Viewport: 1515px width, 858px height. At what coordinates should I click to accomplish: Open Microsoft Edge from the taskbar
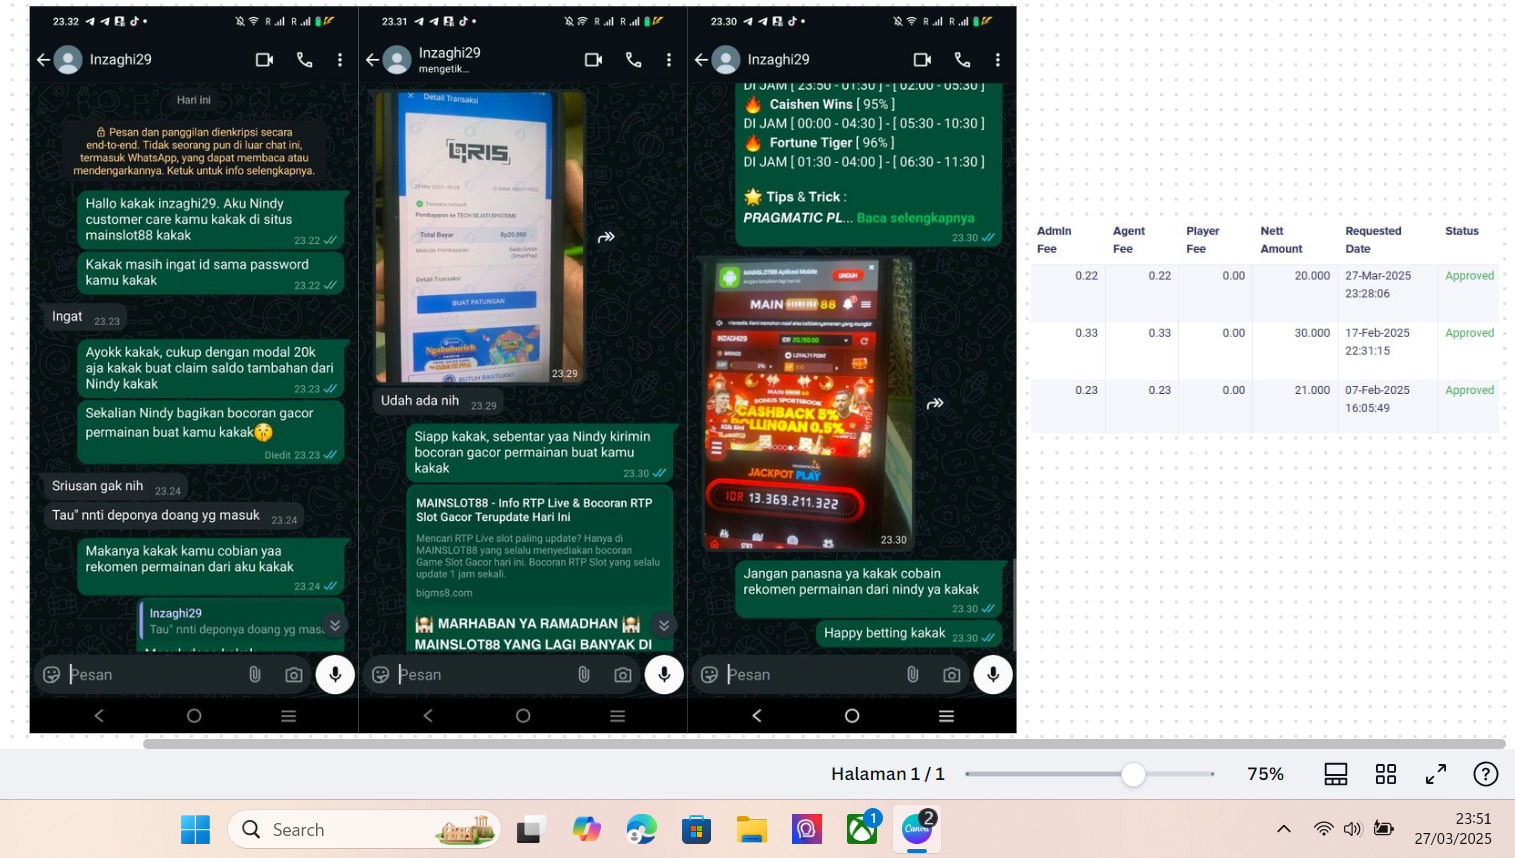[641, 829]
